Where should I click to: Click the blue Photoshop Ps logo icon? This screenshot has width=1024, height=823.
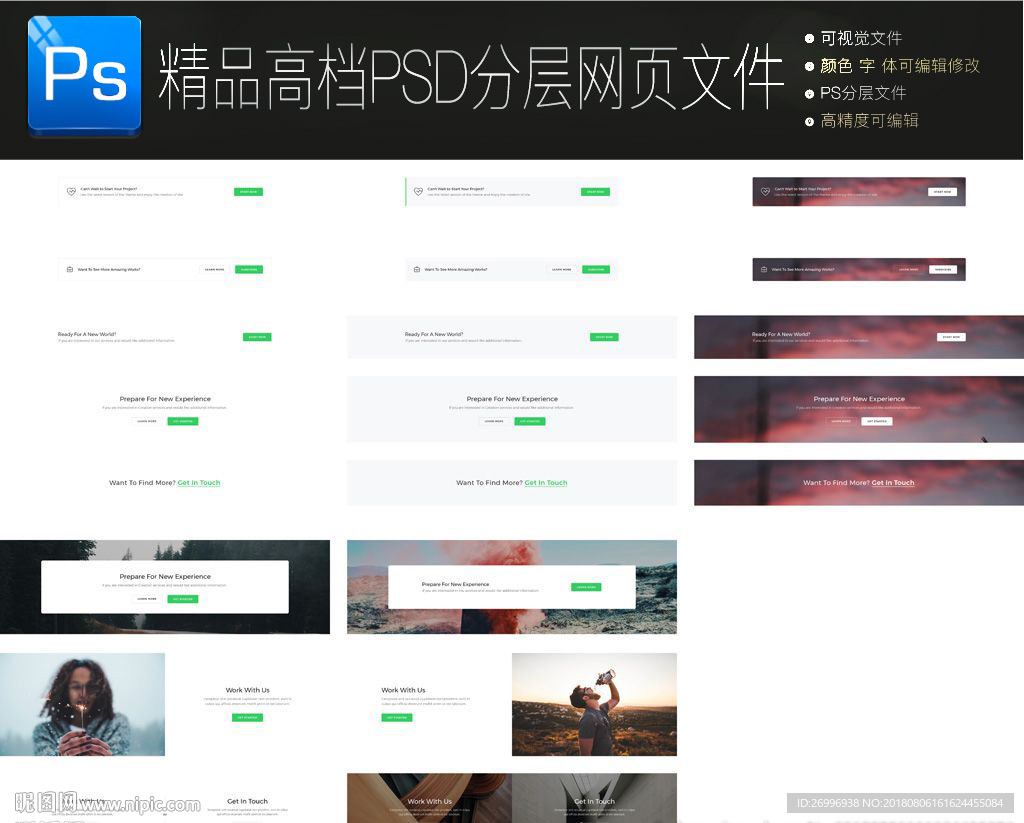(x=84, y=75)
